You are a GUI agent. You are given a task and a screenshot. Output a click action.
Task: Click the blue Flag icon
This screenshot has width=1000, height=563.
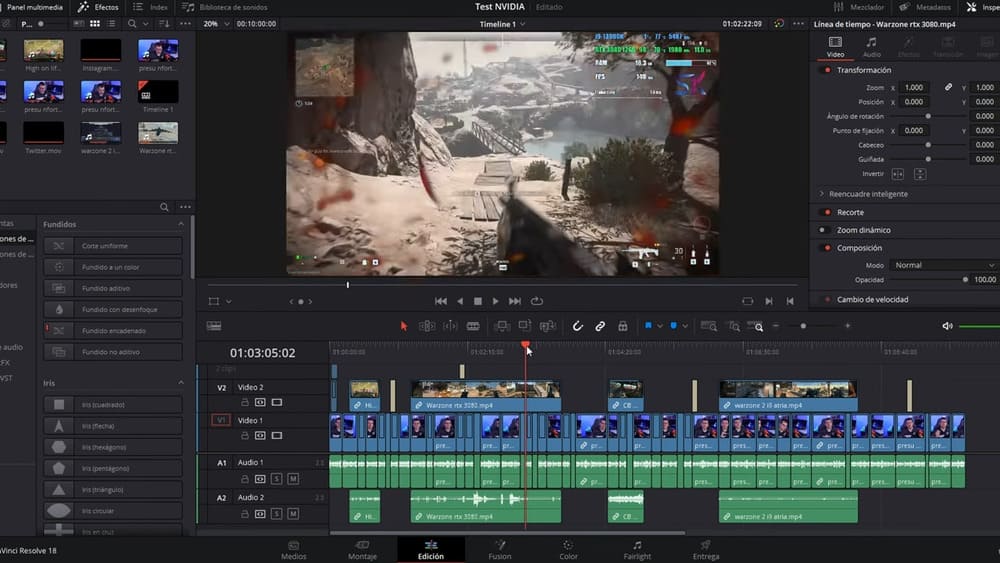(648, 326)
